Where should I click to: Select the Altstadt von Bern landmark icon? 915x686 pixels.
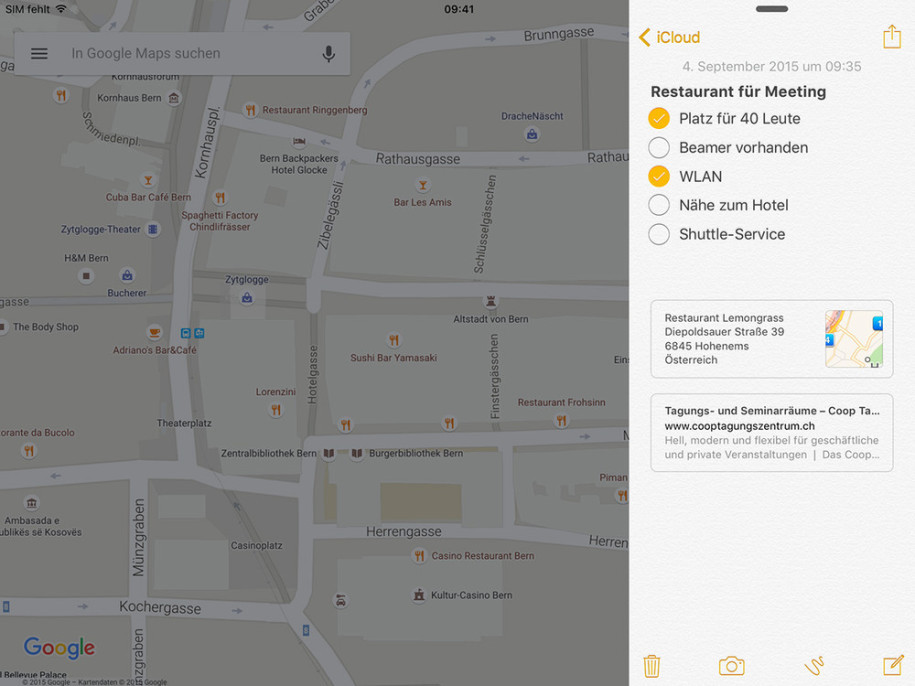pos(491,302)
